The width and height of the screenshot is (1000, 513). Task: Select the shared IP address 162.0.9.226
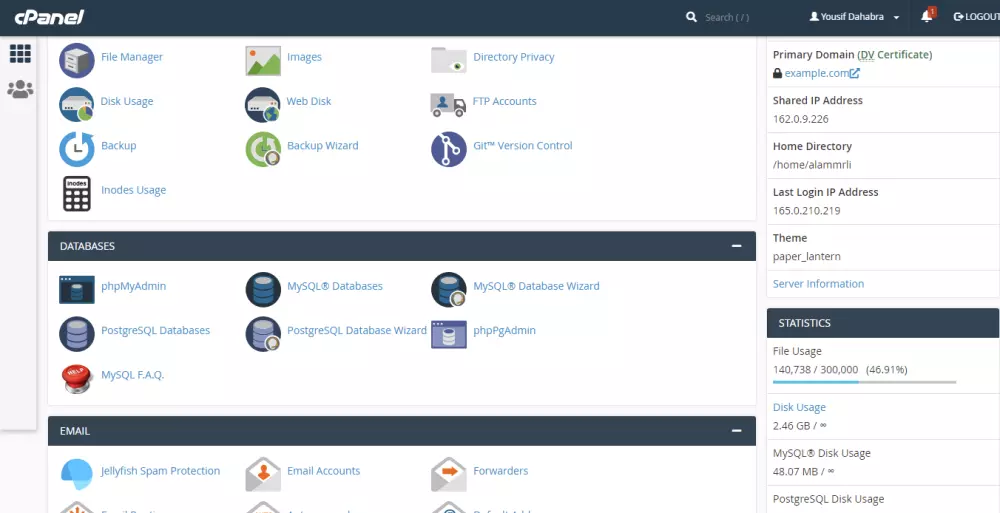pos(801,119)
